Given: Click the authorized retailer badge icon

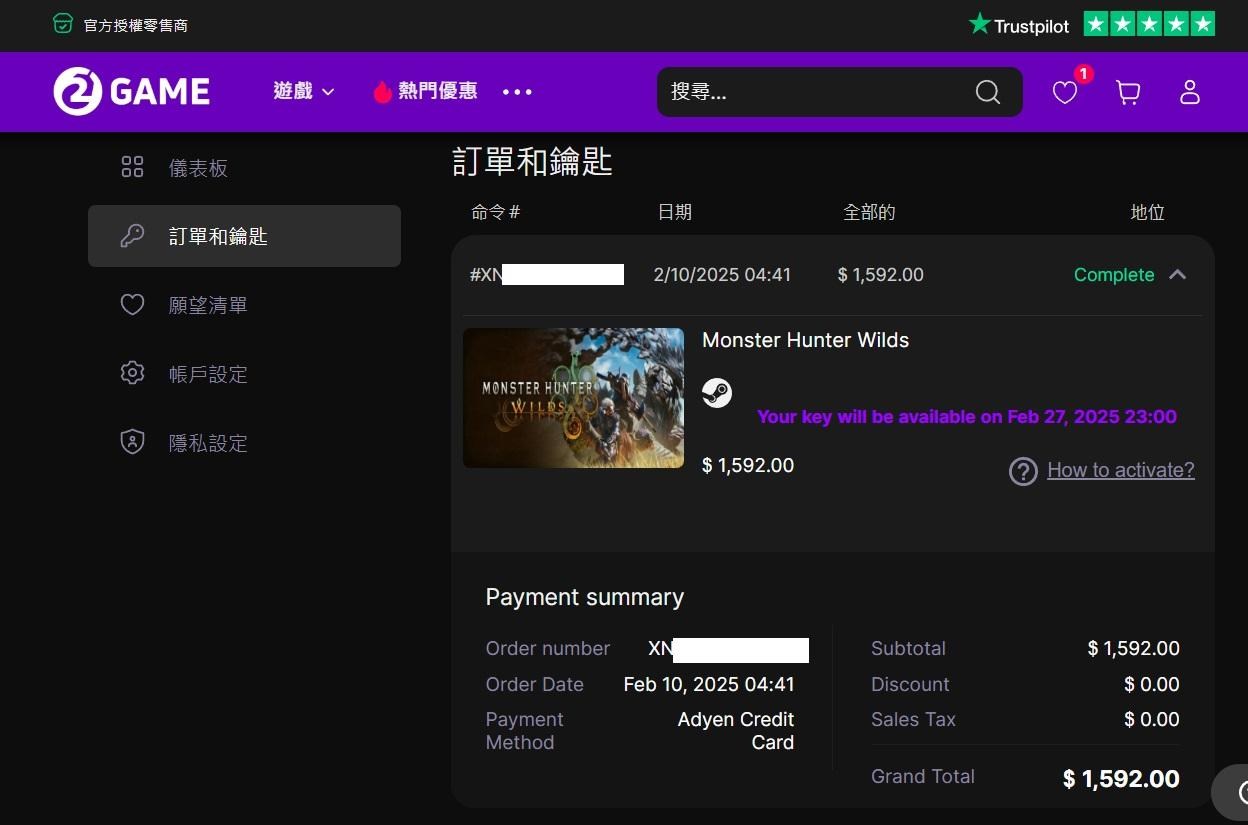Looking at the screenshot, I should pos(63,24).
